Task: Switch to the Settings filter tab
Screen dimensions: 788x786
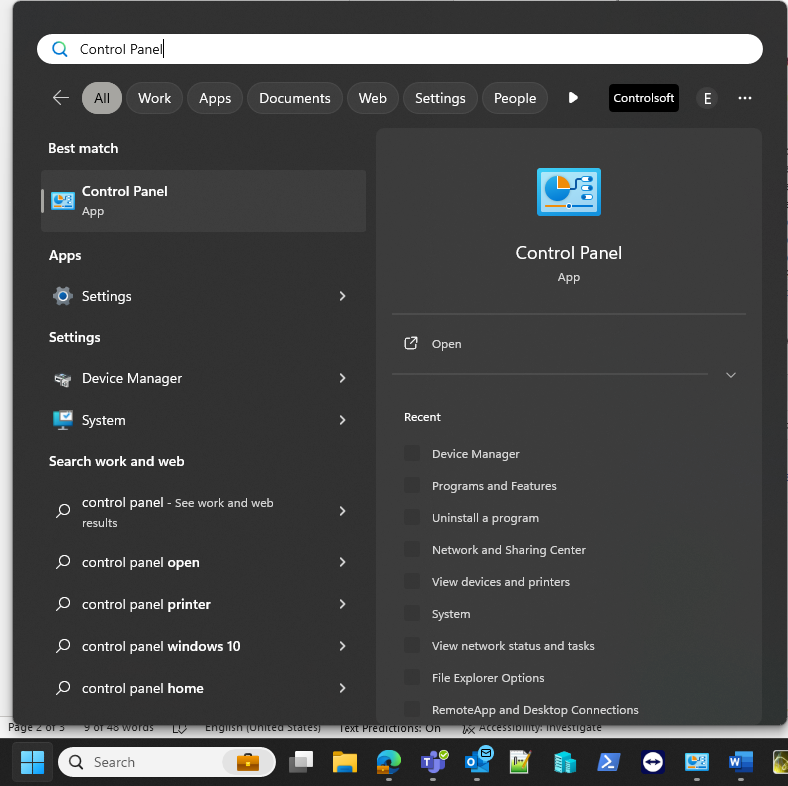Action: (x=440, y=98)
